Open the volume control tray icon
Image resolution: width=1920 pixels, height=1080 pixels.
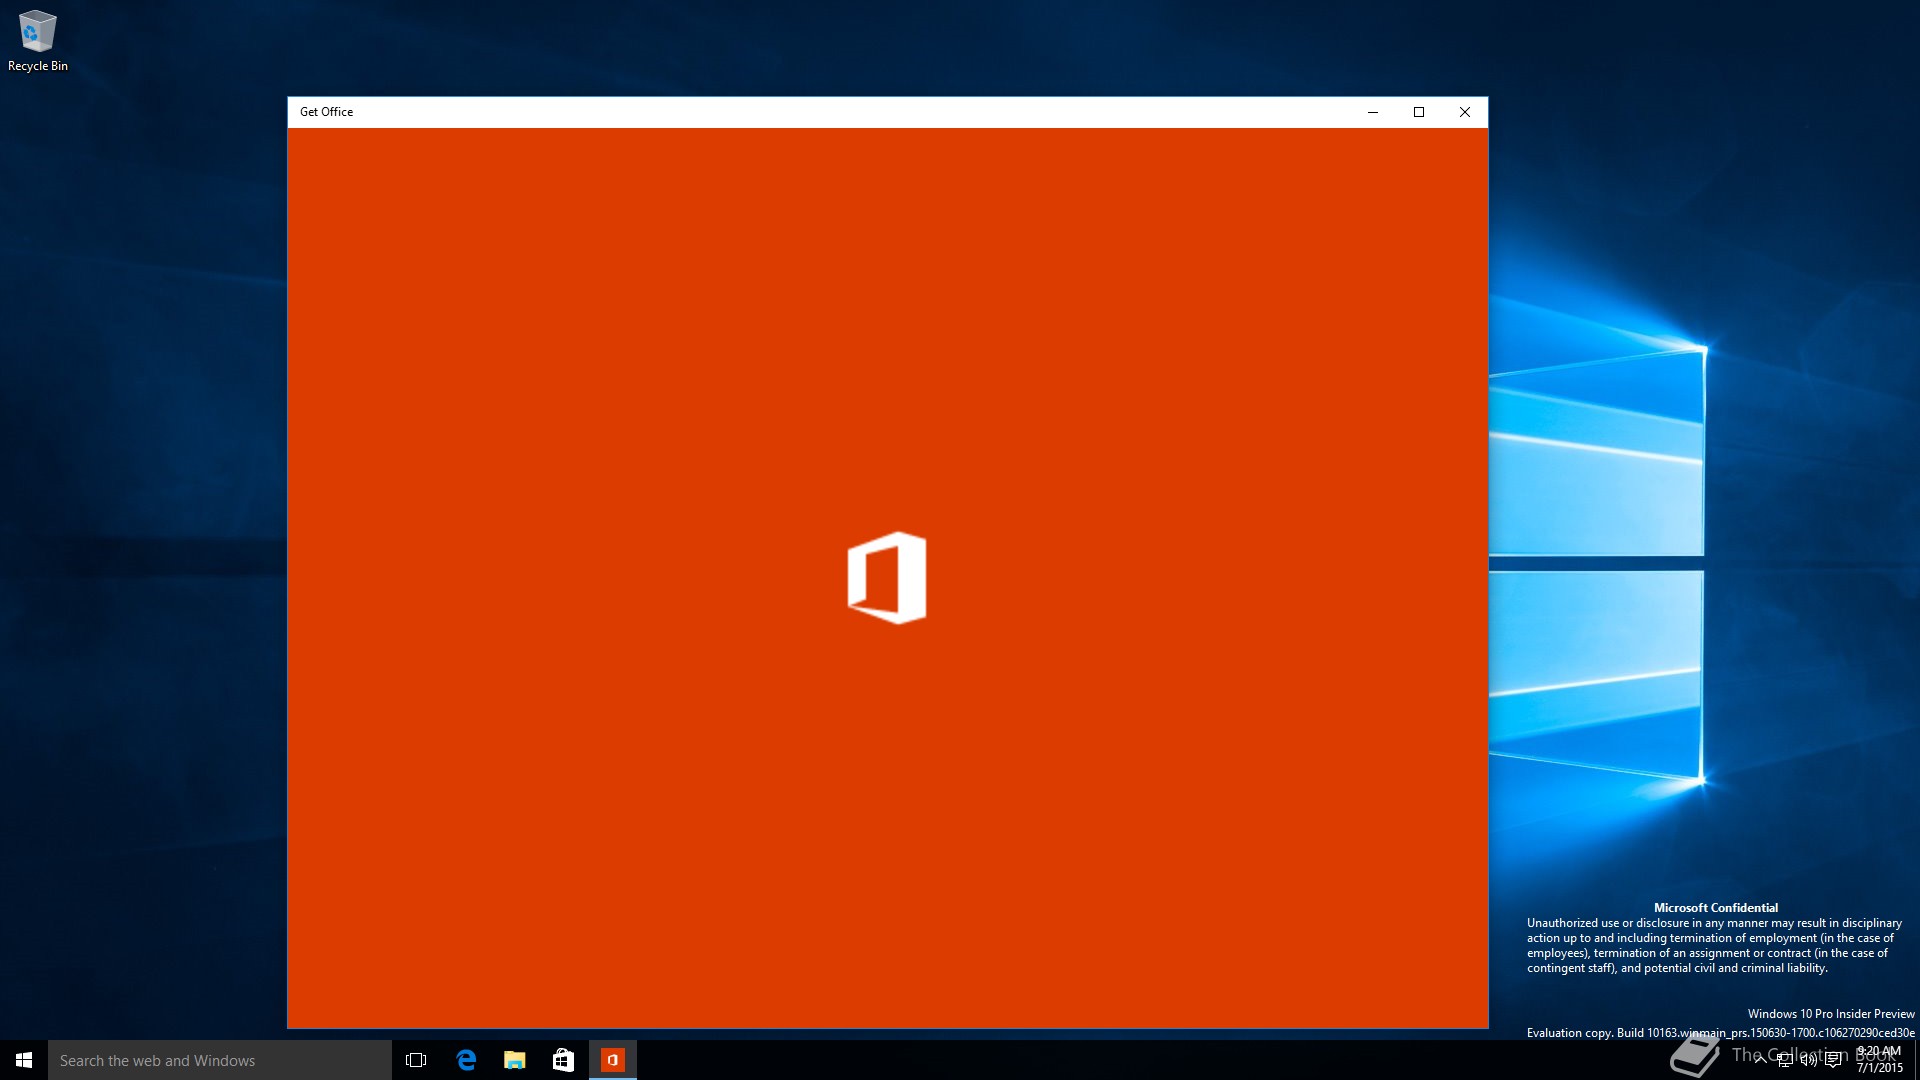coord(1809,1060)
